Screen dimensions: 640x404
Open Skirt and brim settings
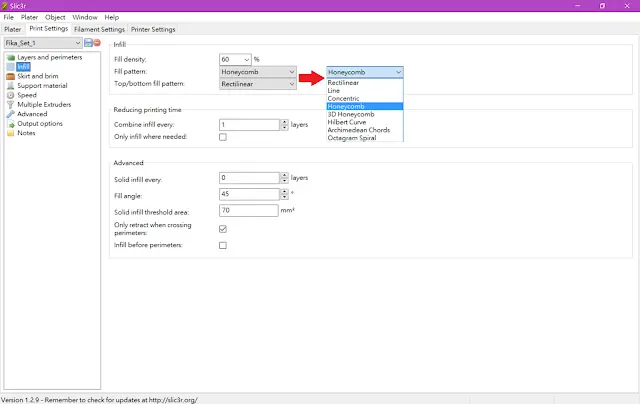(38, 76)
